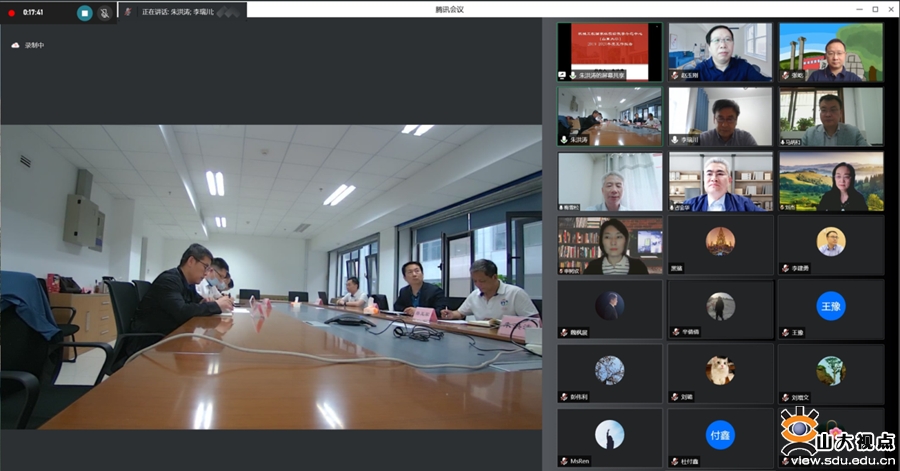Select 李瑞川's video thumbnail
Image resolution: width=900 pixels, height=471 pixels.
(720, 116)
